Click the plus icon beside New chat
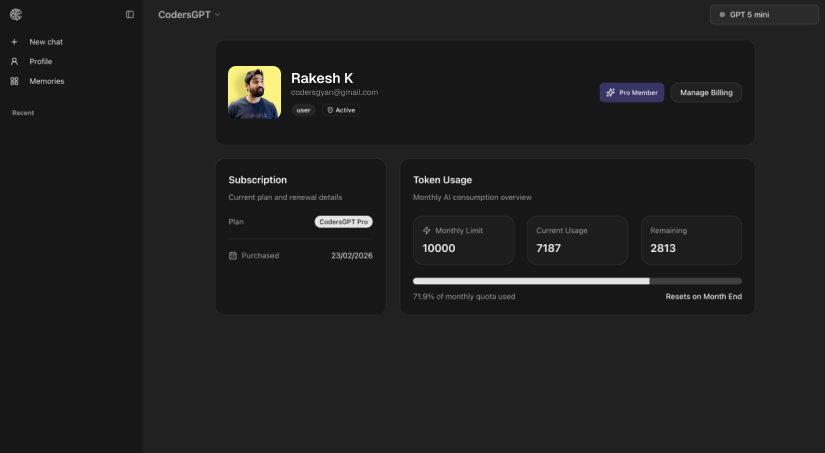 (14, 42)
